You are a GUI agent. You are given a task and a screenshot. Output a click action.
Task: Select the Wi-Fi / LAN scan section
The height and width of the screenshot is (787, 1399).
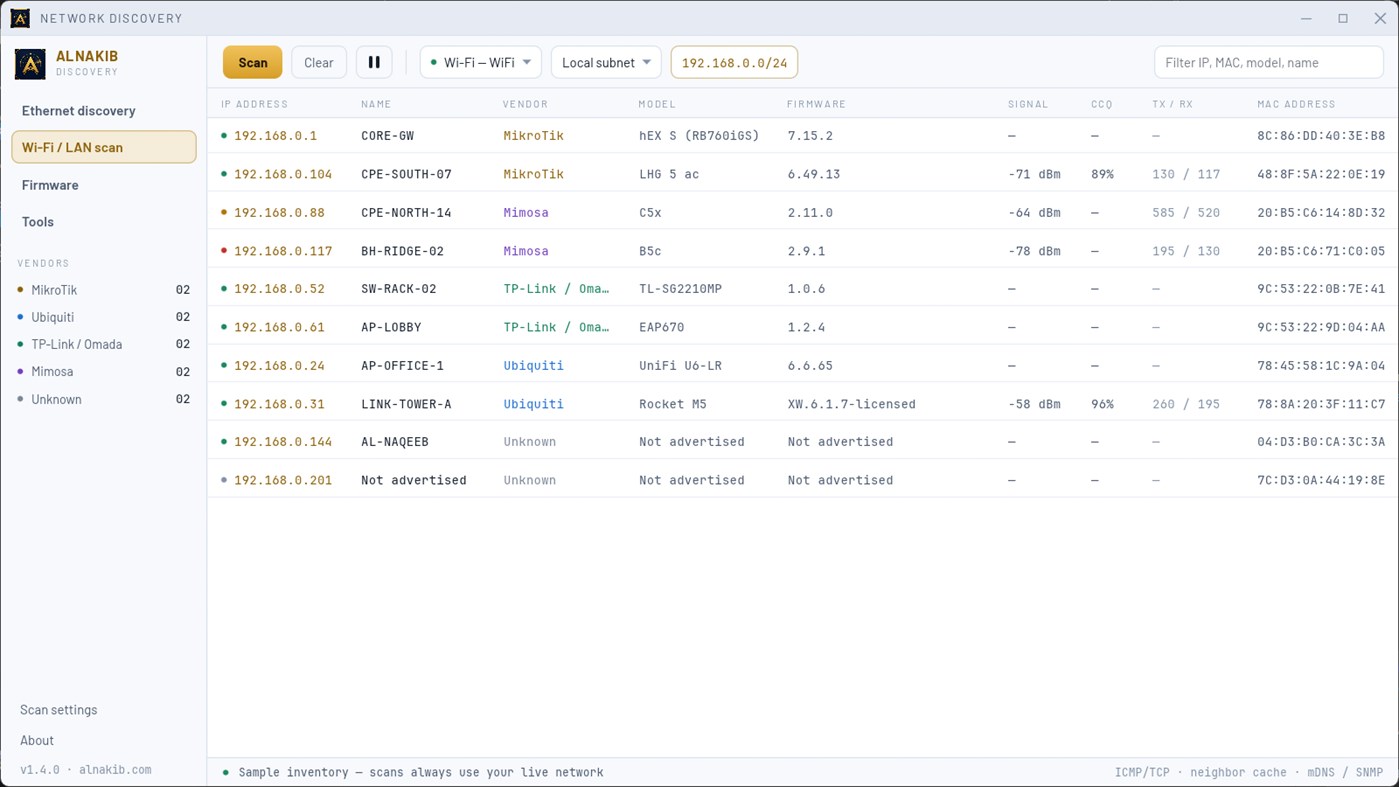[x=103, y=147]
